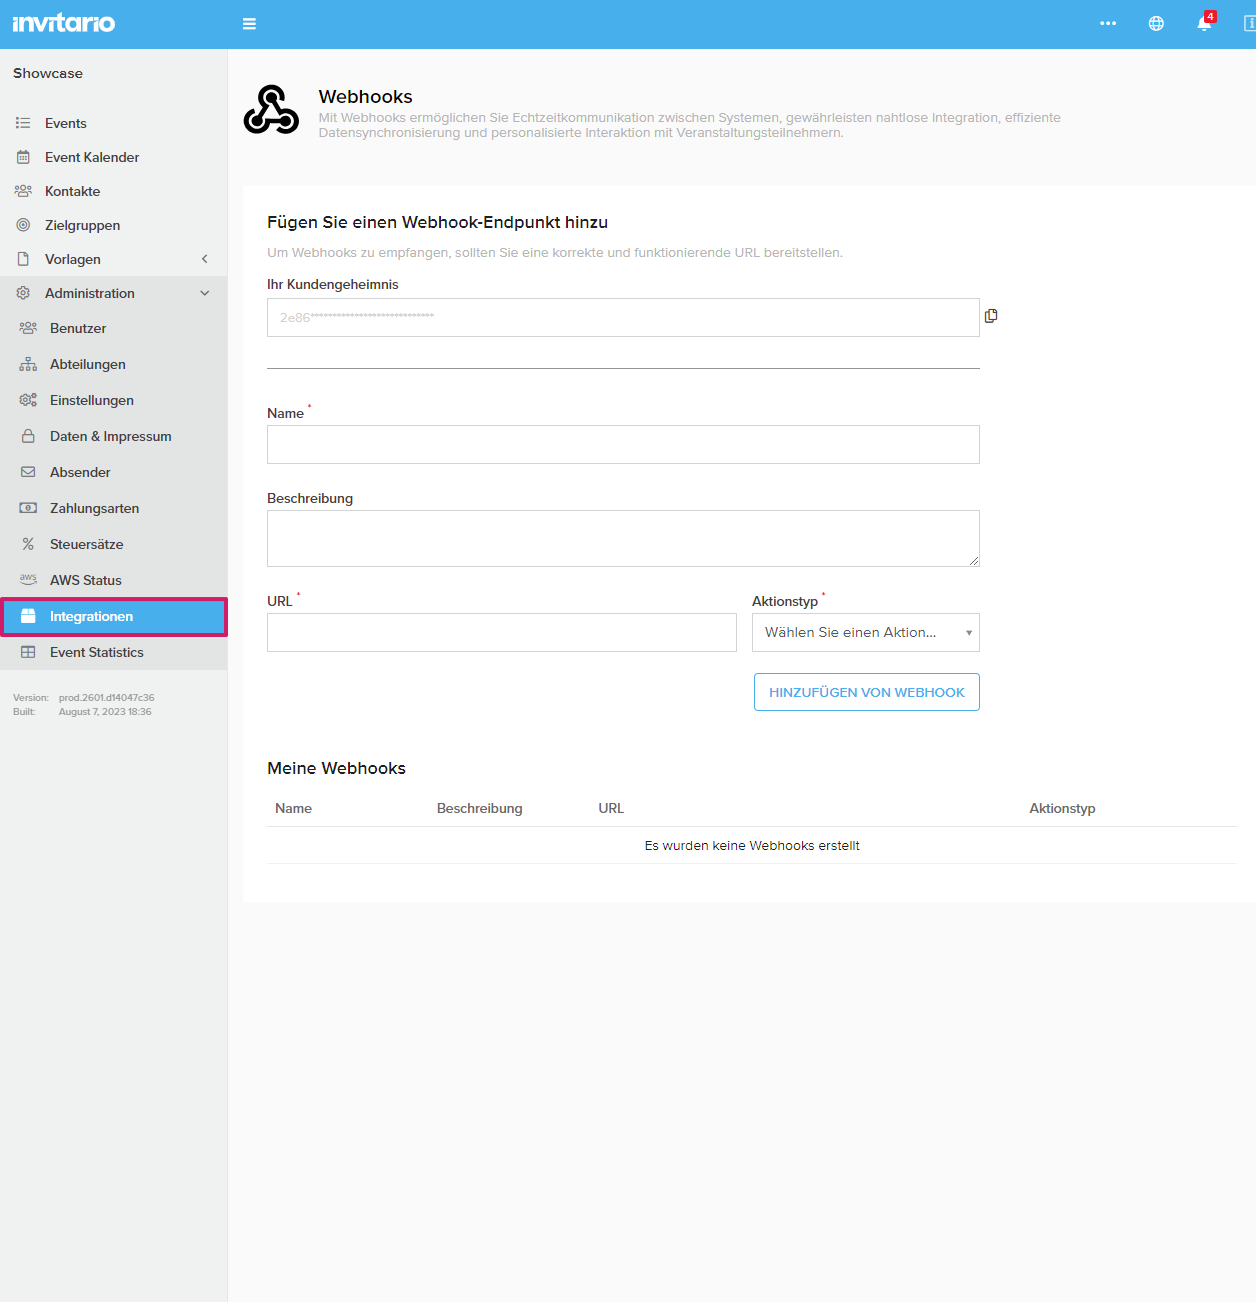
Task: Open the three-dots more options icon
Action: (1108, 24)
